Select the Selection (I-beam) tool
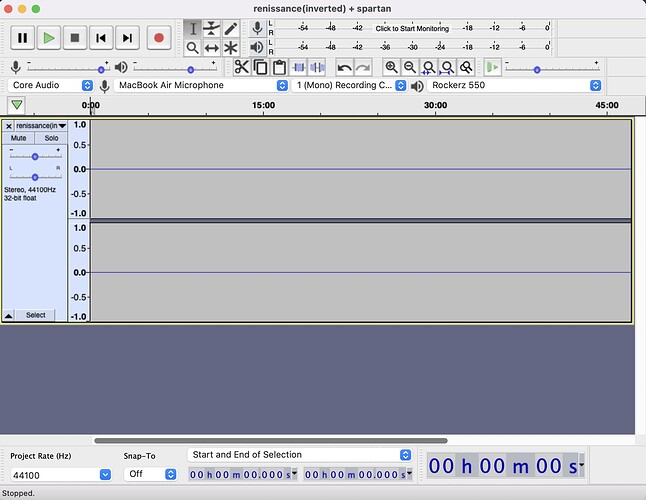The height and width of the screenshot is (500, 646). [192, 28]
